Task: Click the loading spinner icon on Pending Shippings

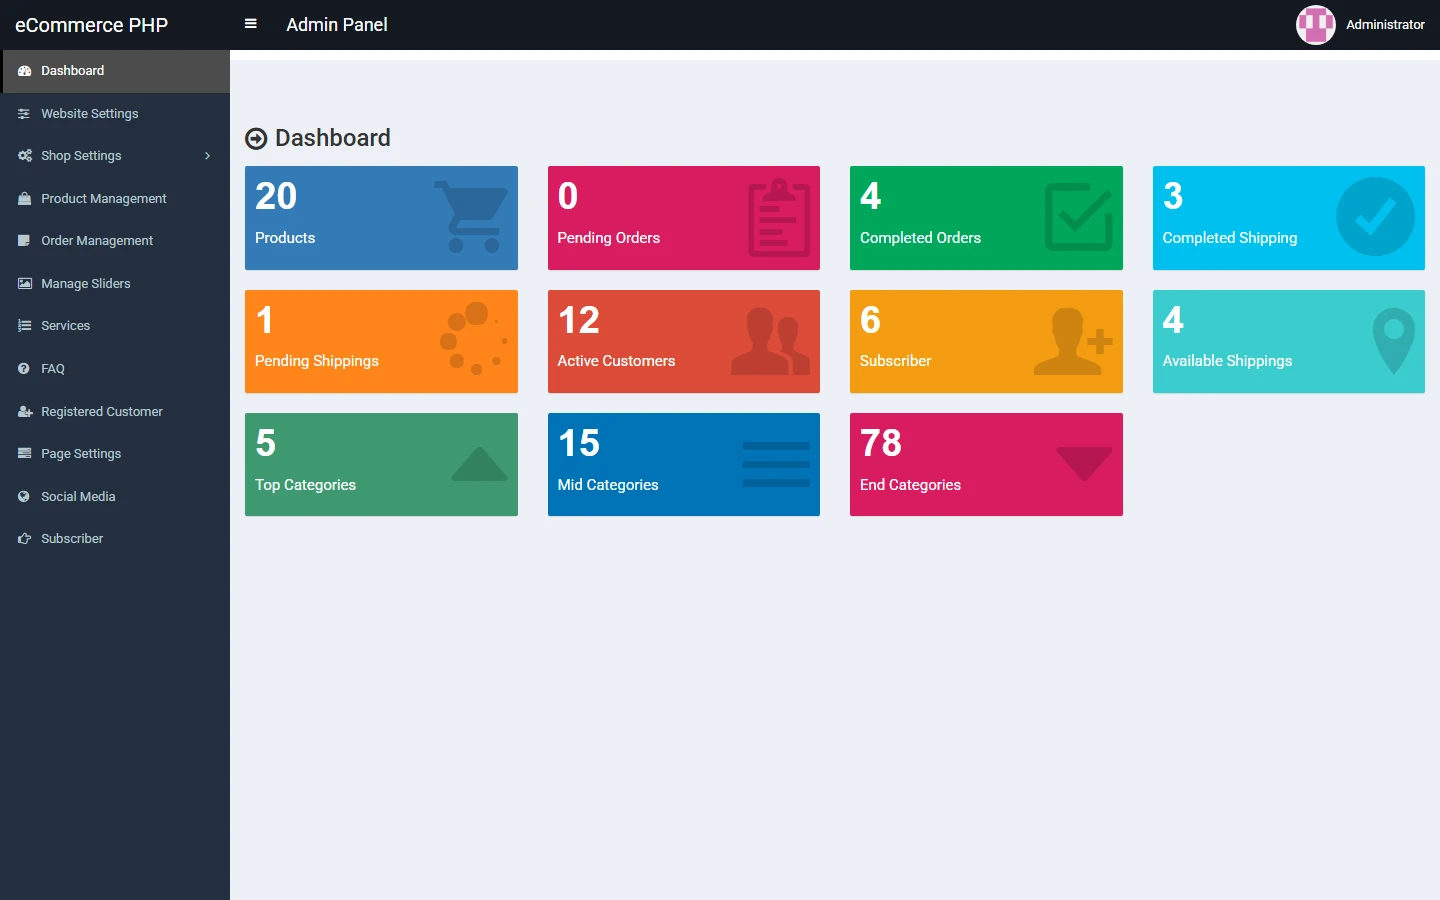Action: pos(474,339)
